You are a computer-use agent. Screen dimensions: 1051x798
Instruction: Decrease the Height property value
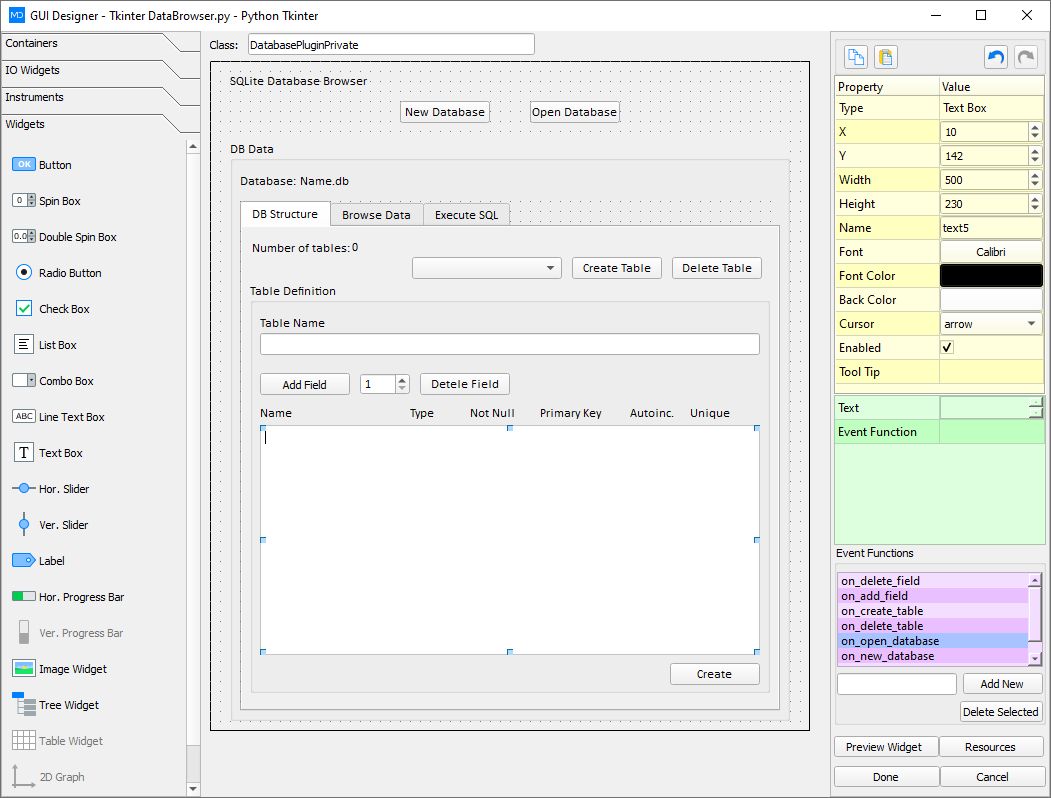(x=1035, y=208)
